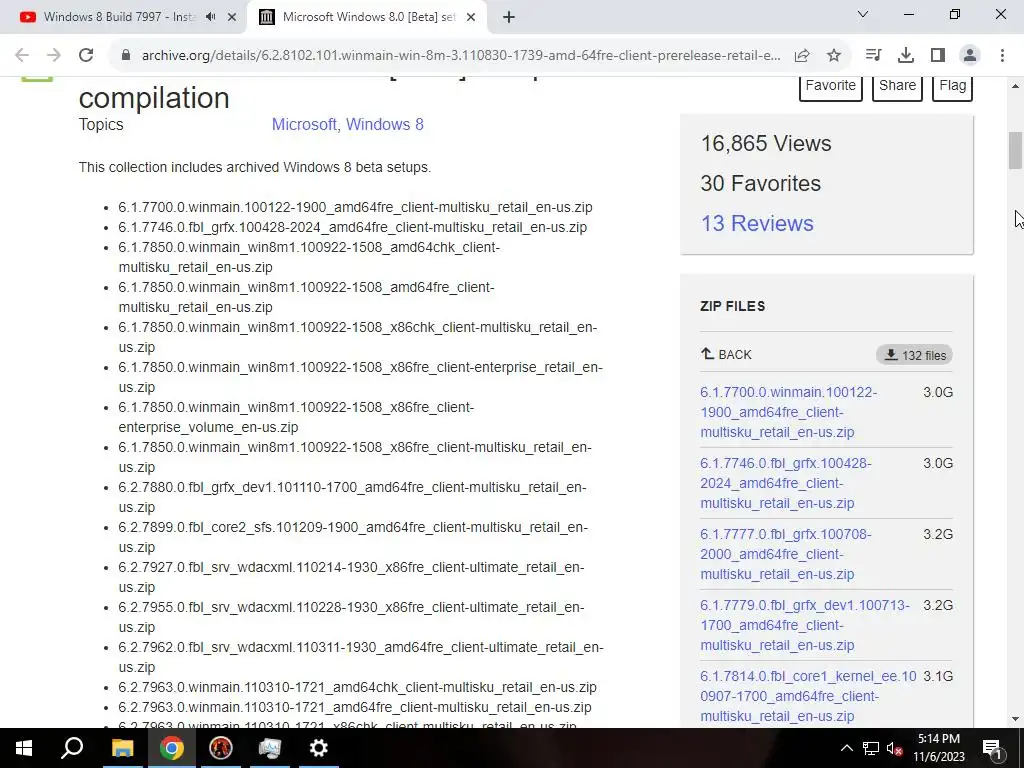Click the 30 Favorites text
The height and width of the screenshot is (768, 1024).
coord(760,184)
